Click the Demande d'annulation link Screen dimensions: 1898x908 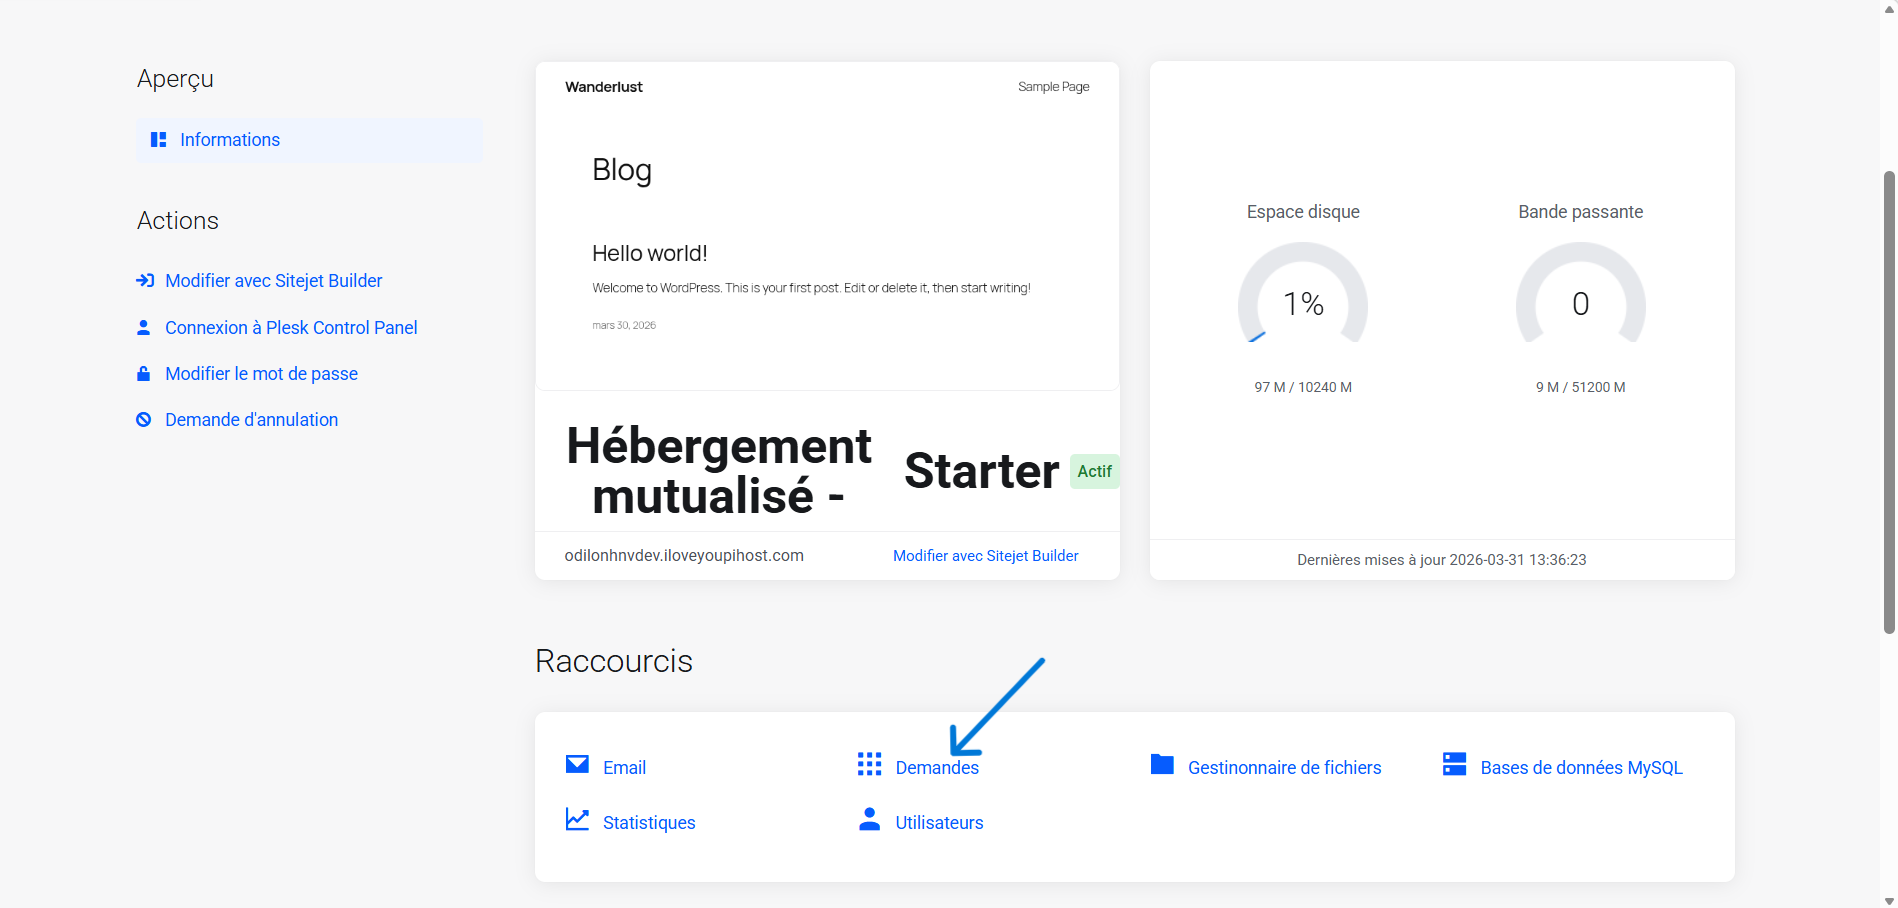click(251, 420)
